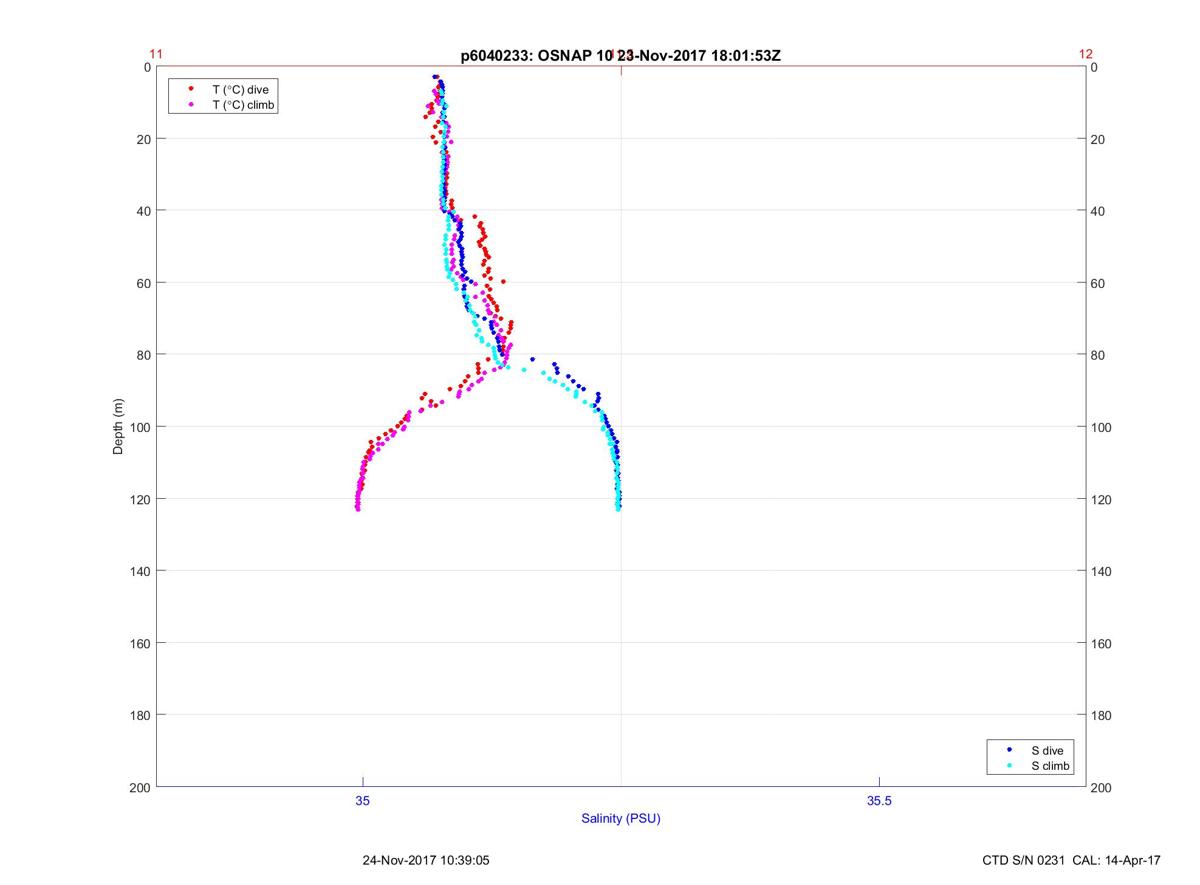
Task: Pick the magenta marker beside 'T (°C) climb'
Action: point(191,104)
